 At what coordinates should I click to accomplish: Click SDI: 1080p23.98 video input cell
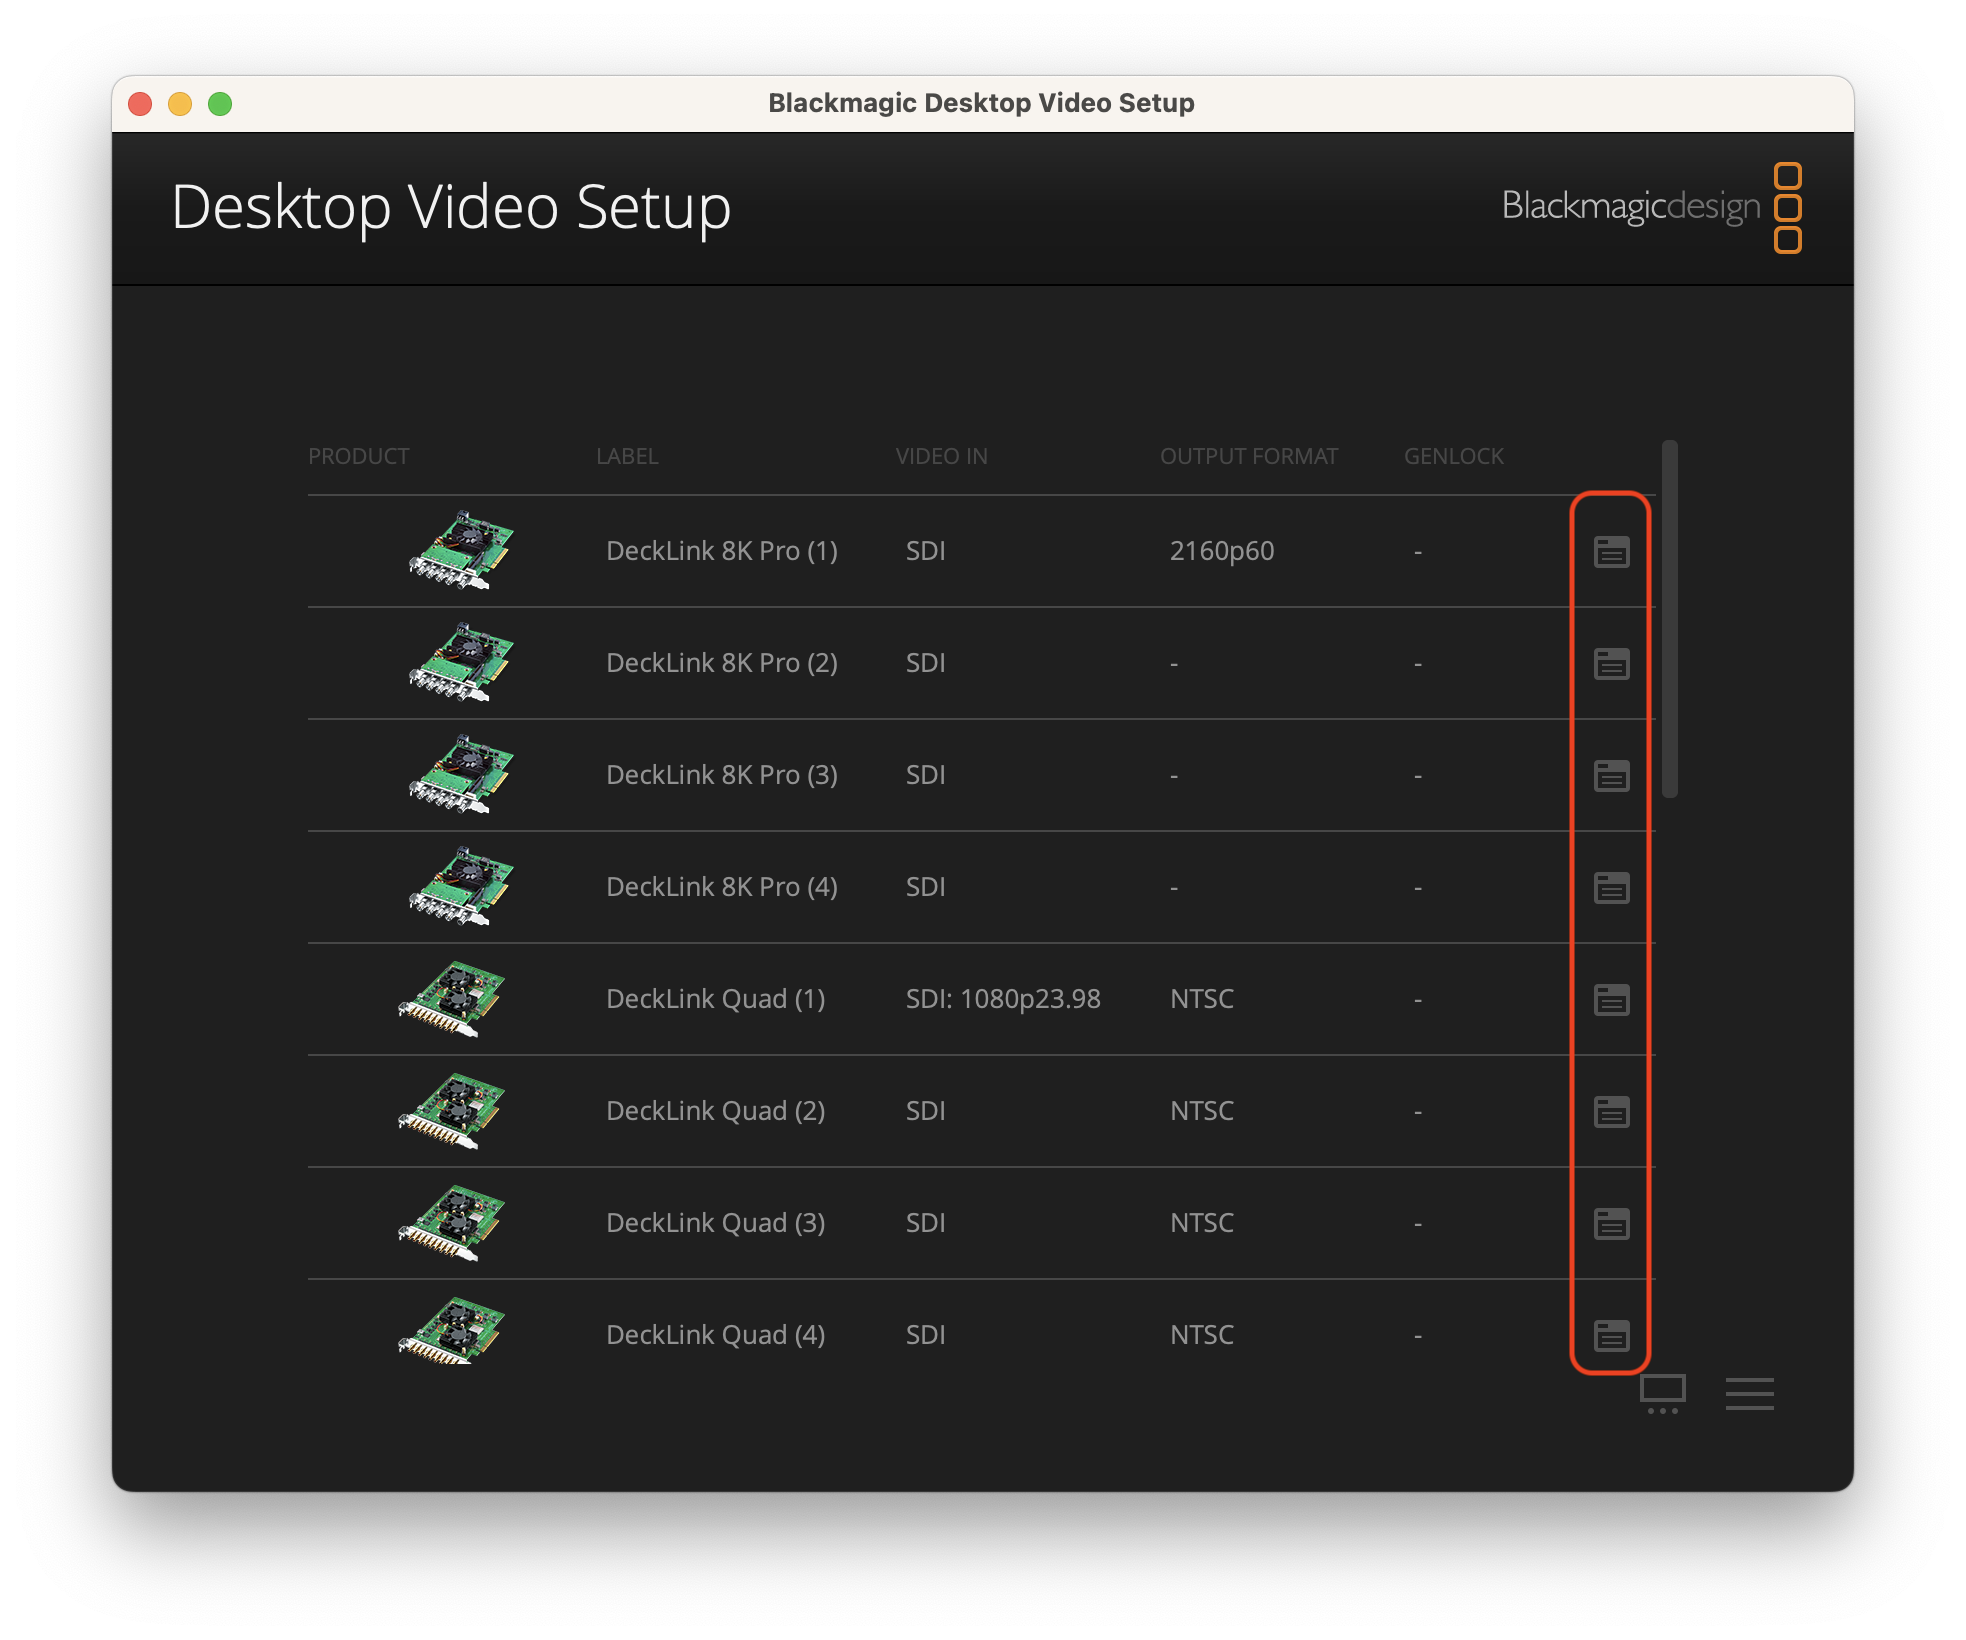tap(1002, 999)
